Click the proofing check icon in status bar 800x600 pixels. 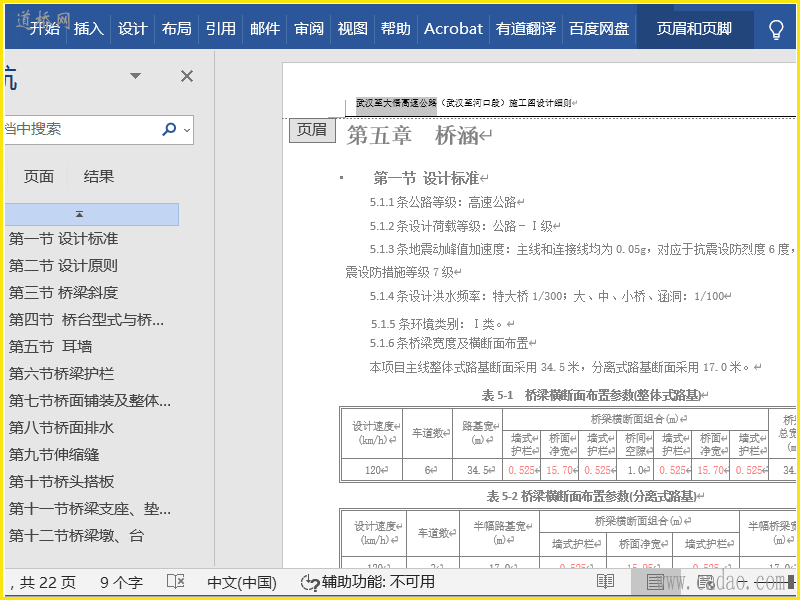[x=175, y=582]
